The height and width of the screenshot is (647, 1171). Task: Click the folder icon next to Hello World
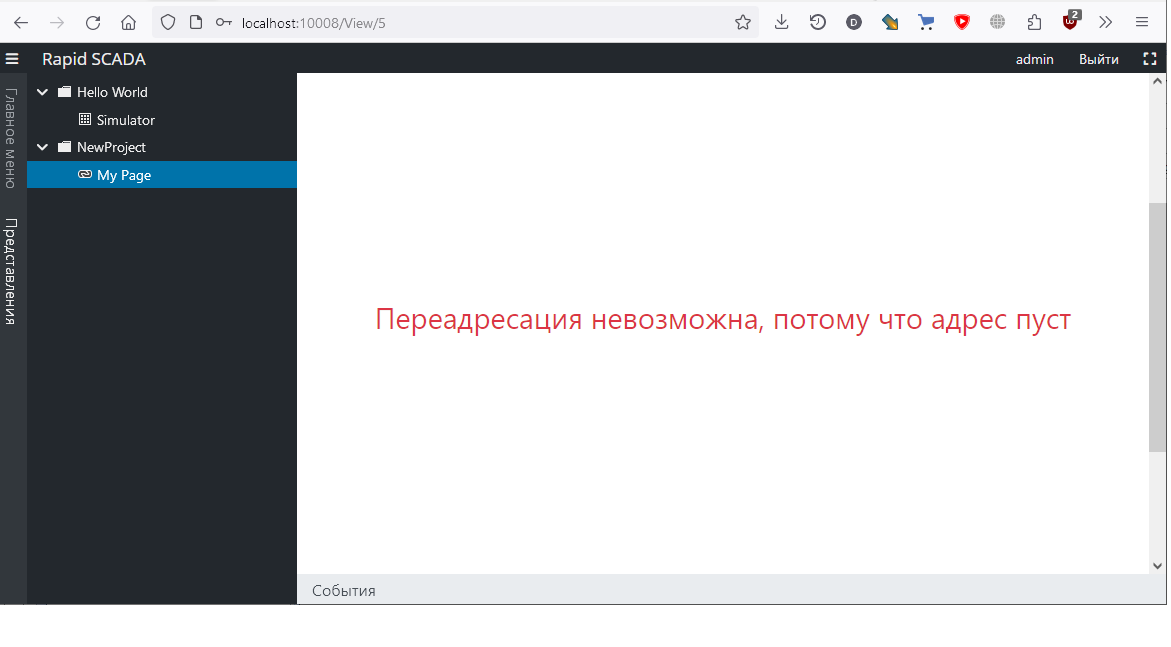65,92
